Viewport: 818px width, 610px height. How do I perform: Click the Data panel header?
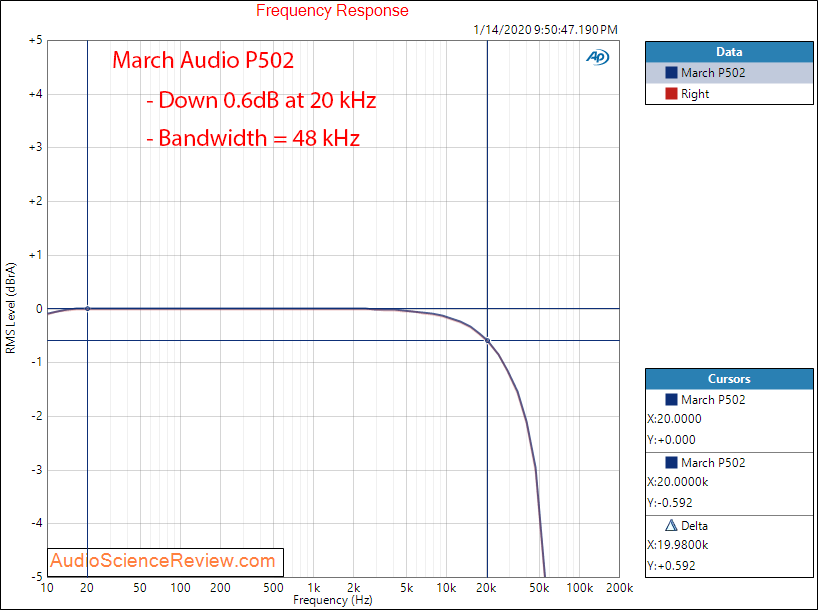tap(729, 52)
